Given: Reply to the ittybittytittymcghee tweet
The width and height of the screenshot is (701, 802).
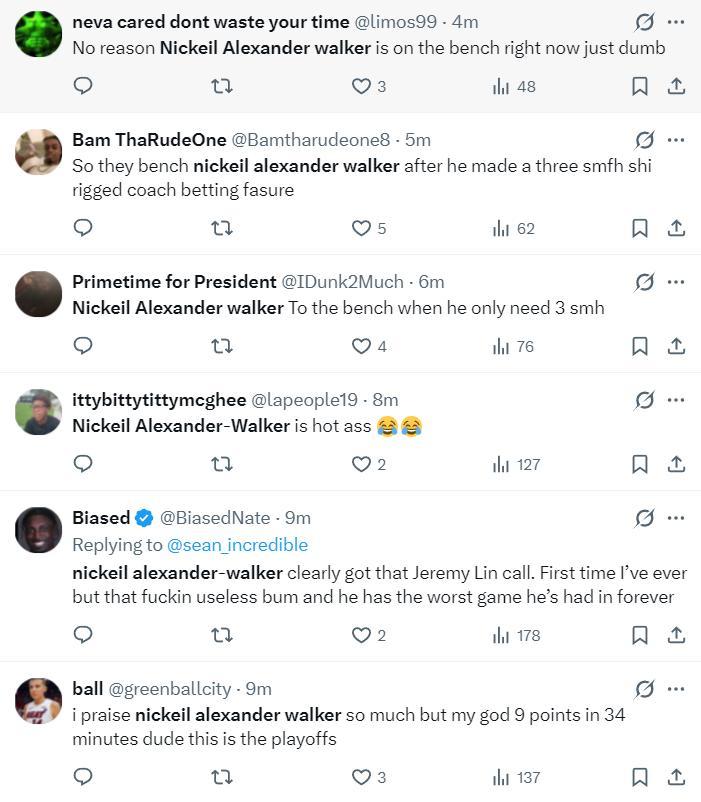Looking at the screenshot, I should [x=84, y=464].
